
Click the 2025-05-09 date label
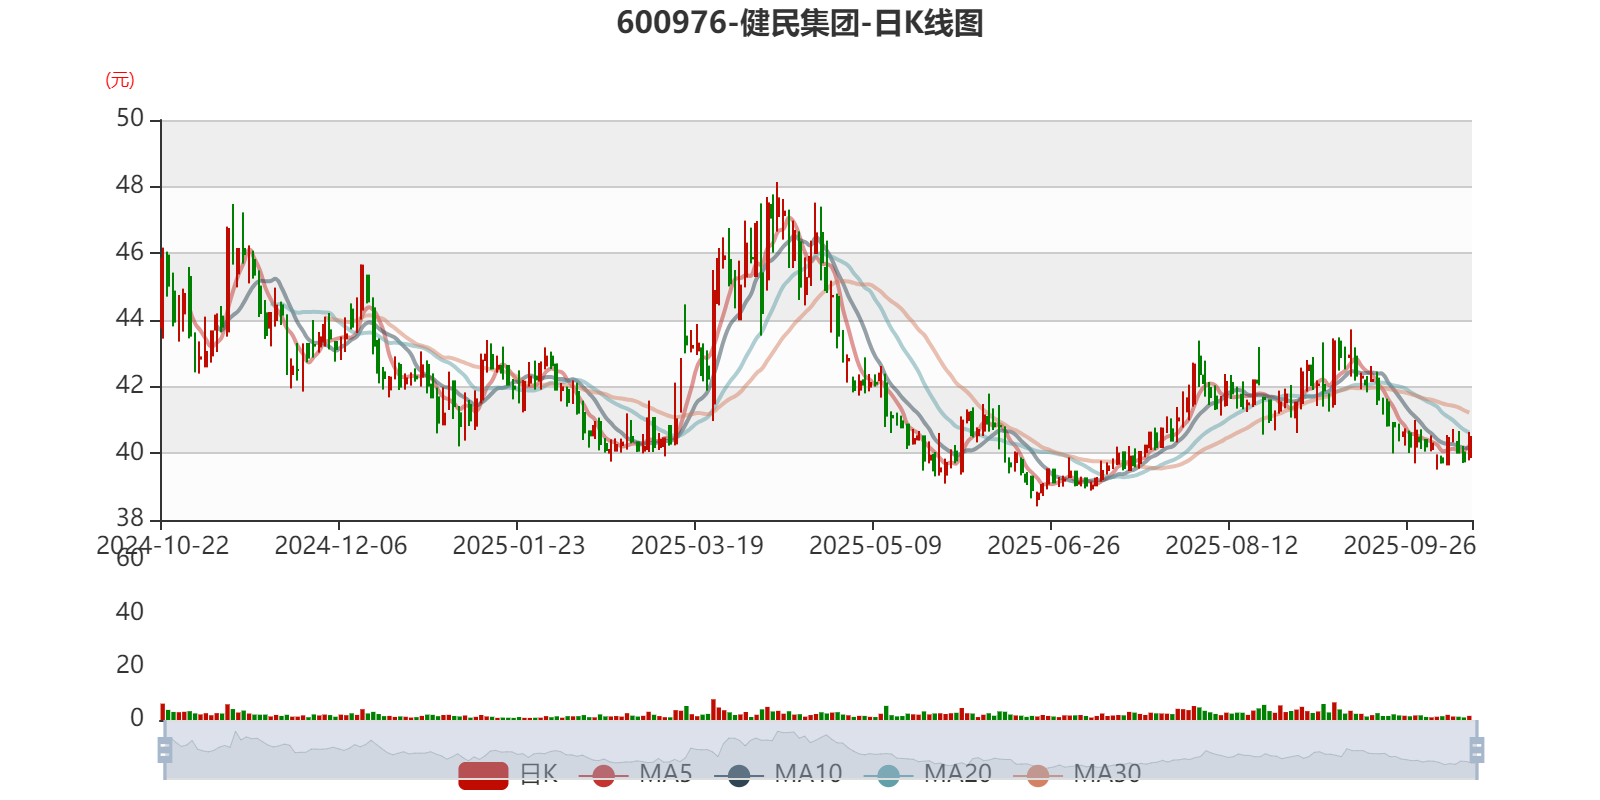pos(875,546)
